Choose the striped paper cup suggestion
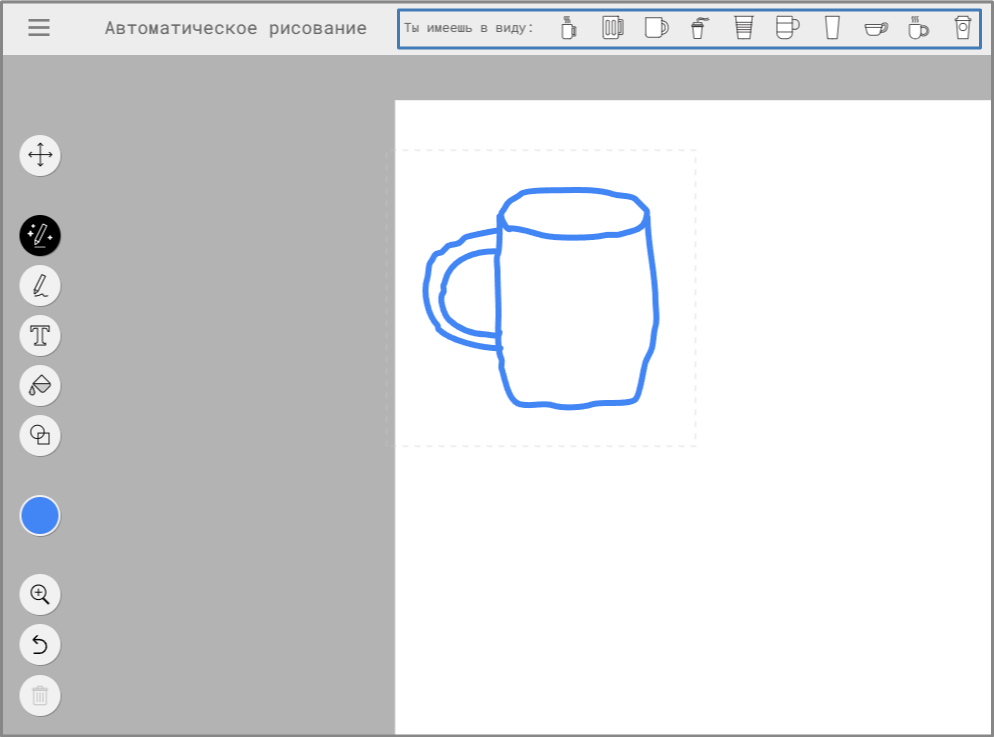This screenshot has width=994, height=737. (x=743, y=28)
